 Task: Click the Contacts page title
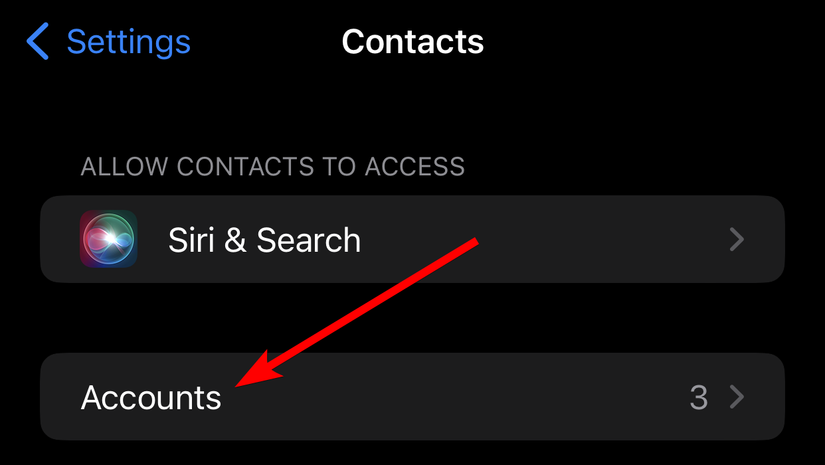[x=412, y=41]
